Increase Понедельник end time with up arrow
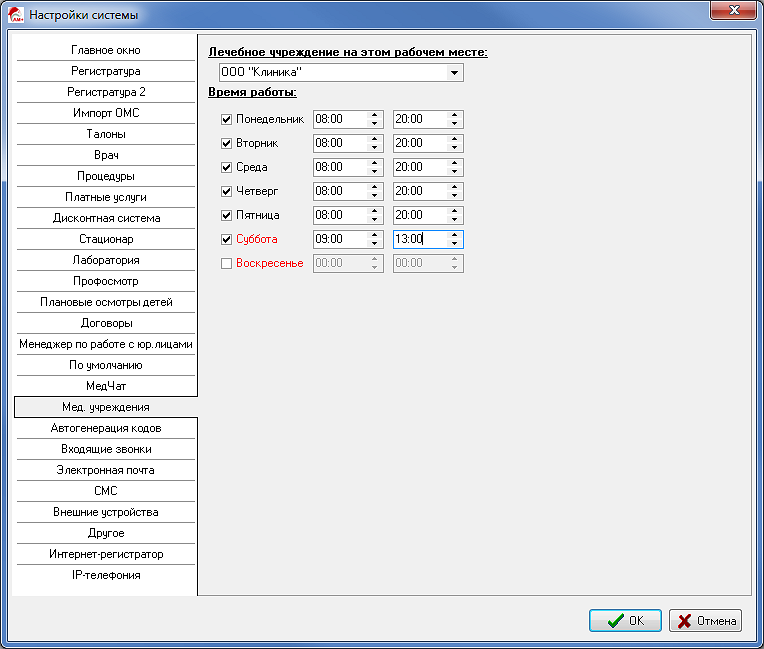 tap(454, 115)
